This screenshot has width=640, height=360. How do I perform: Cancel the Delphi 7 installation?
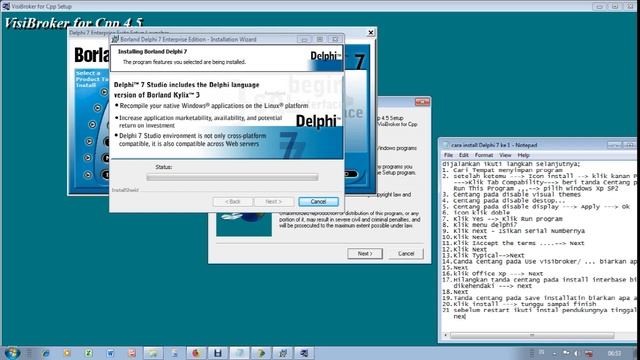coord(318,202)
